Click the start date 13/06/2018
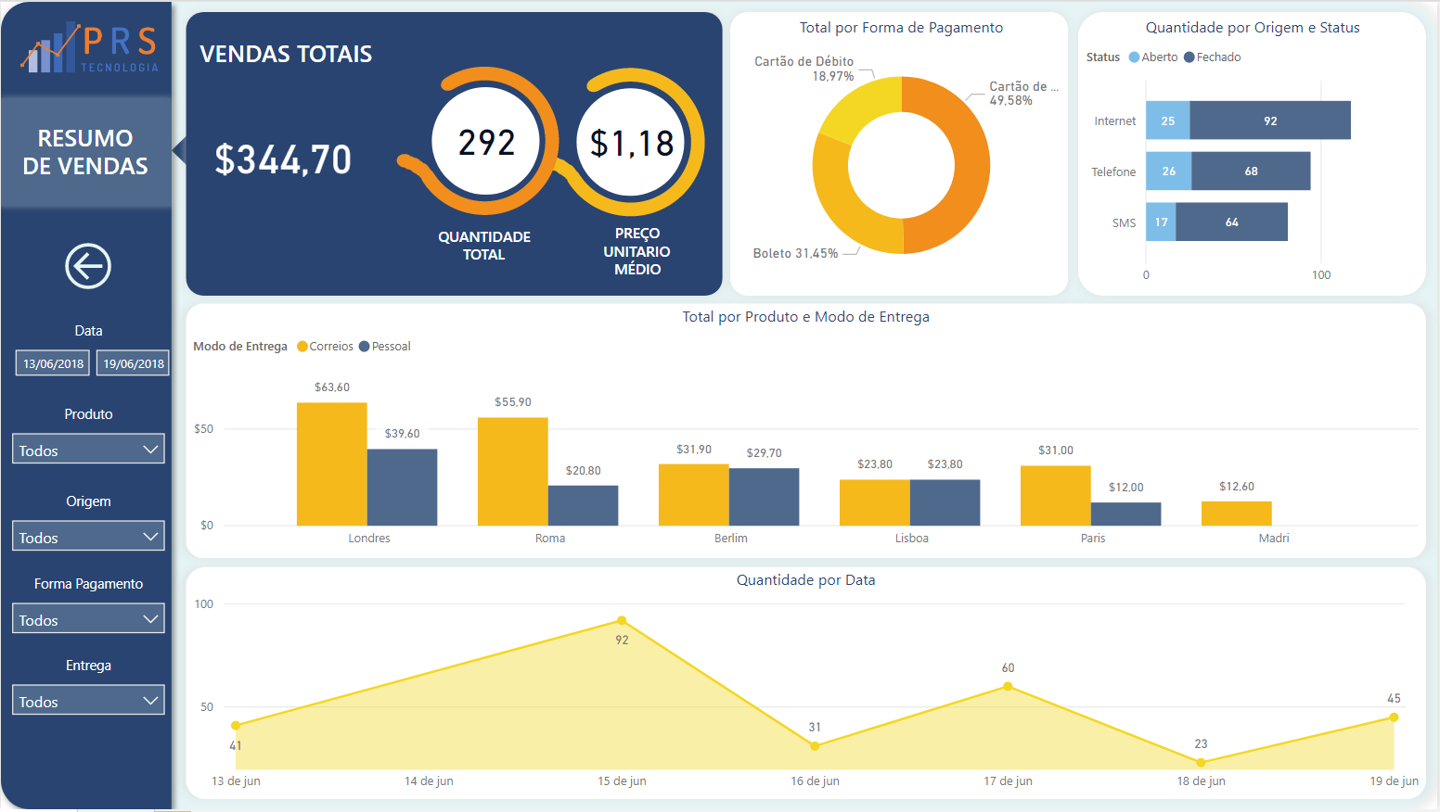The width and height of the screenshot is (1440, 812). tap(52, 363)
